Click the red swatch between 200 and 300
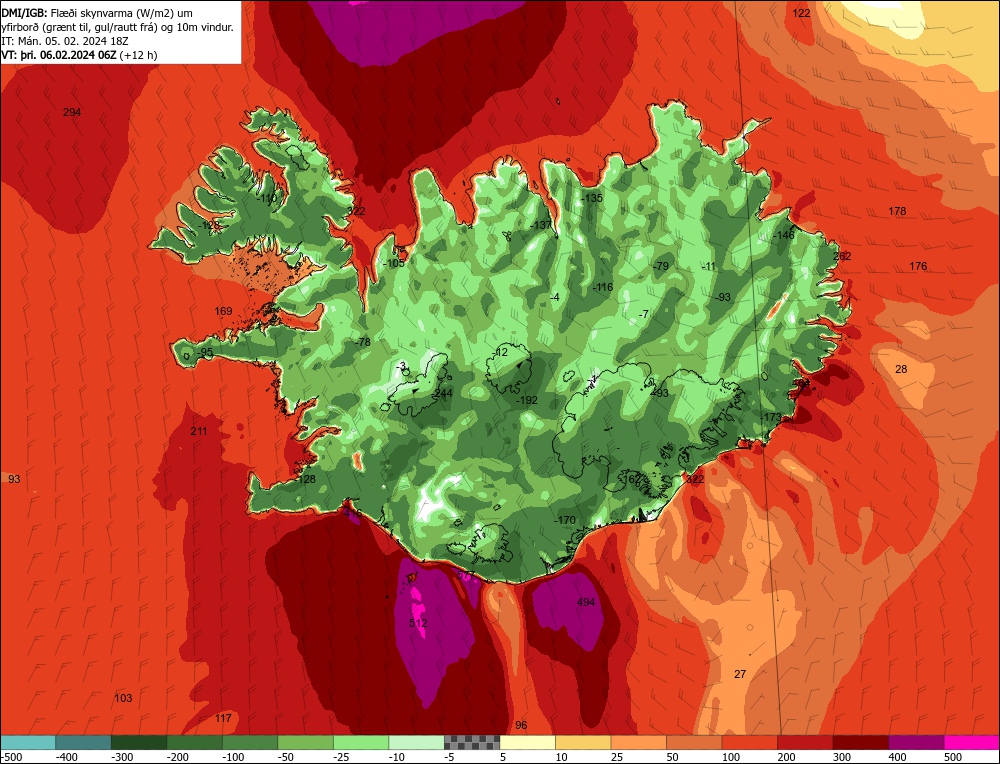1000x764 pixels. click(805, 742)
